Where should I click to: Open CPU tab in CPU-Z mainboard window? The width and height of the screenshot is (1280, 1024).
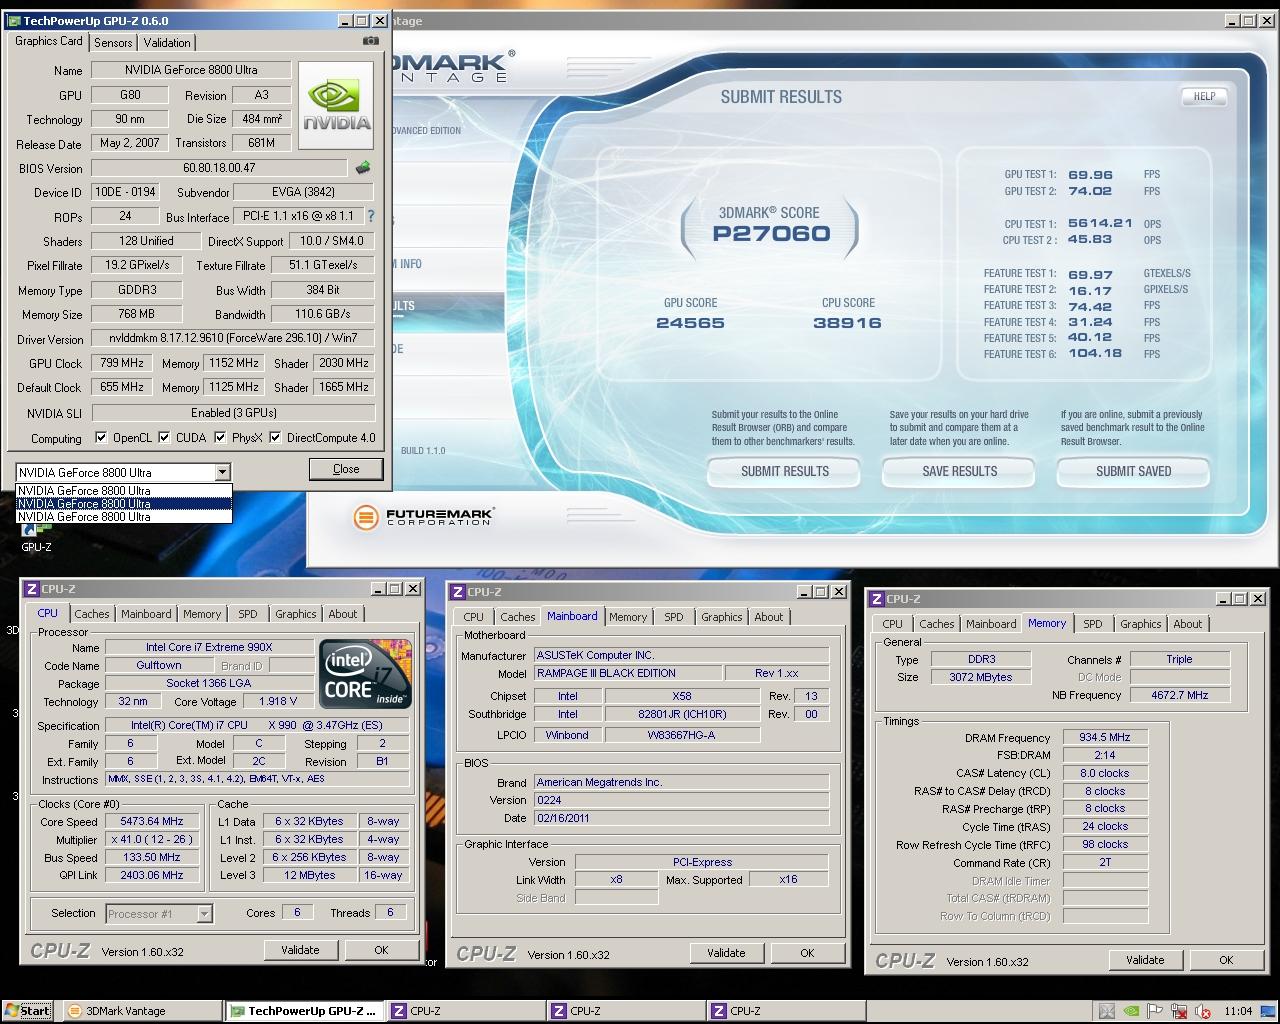(474, 617)
